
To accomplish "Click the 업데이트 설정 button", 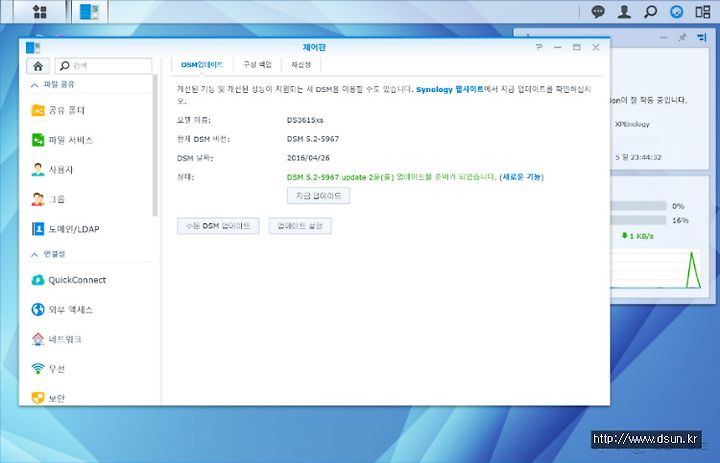I will tap(300, 226).
